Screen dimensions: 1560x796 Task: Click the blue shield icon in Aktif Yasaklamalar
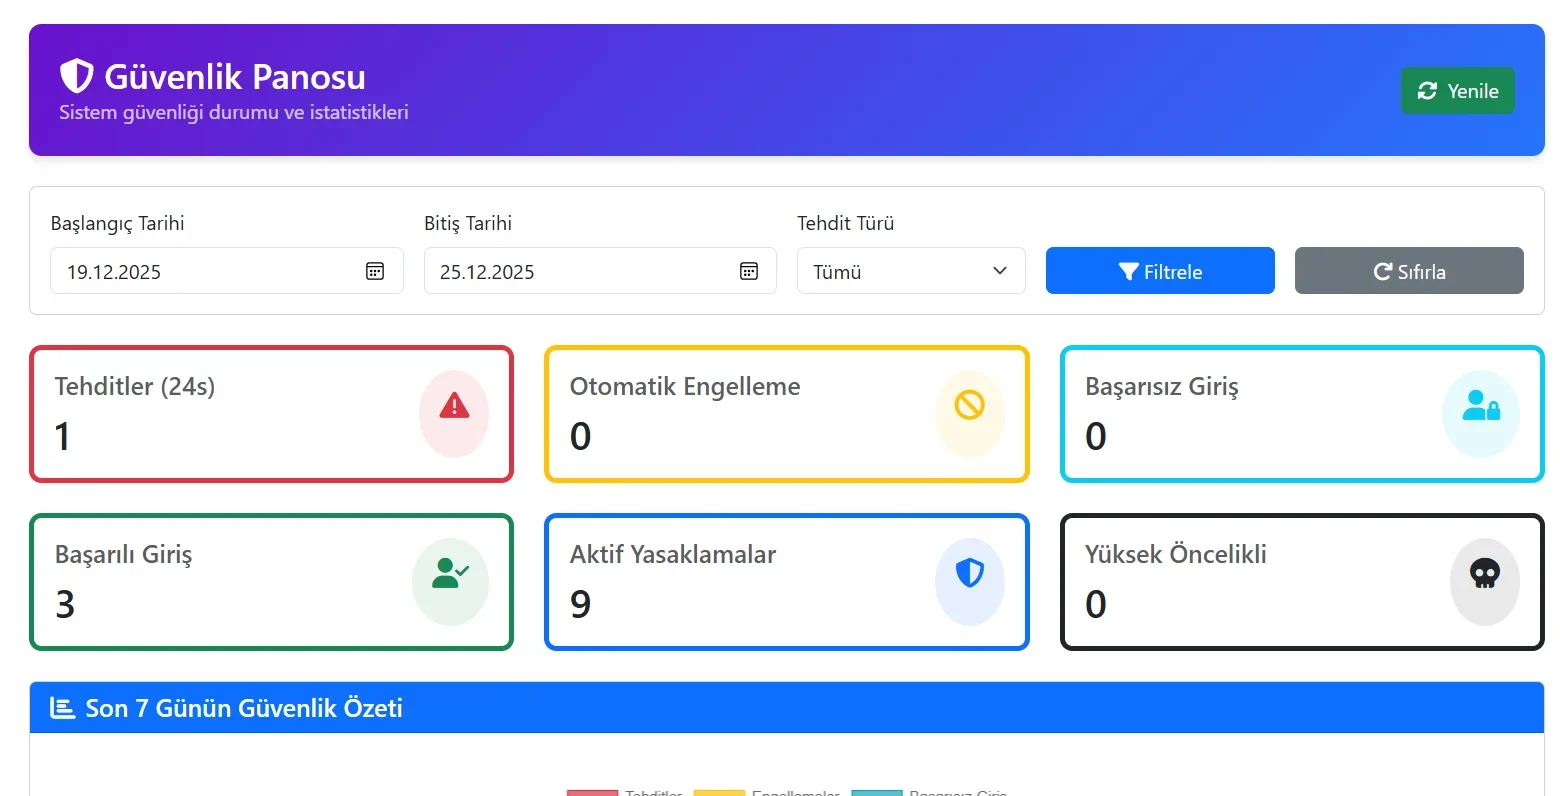click(x=969, y=573)
